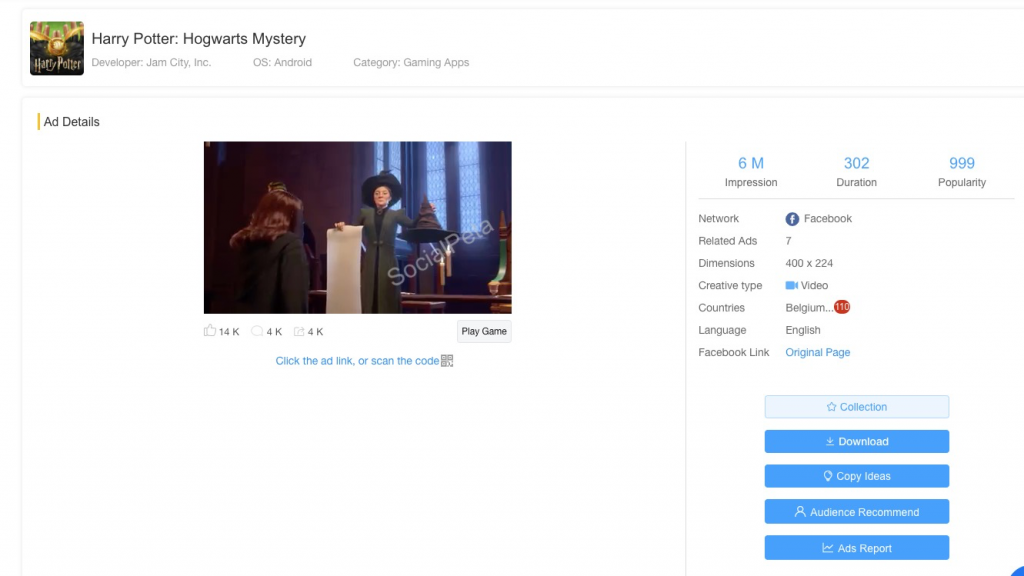Click the Copy Ideas button

(857, 476)
